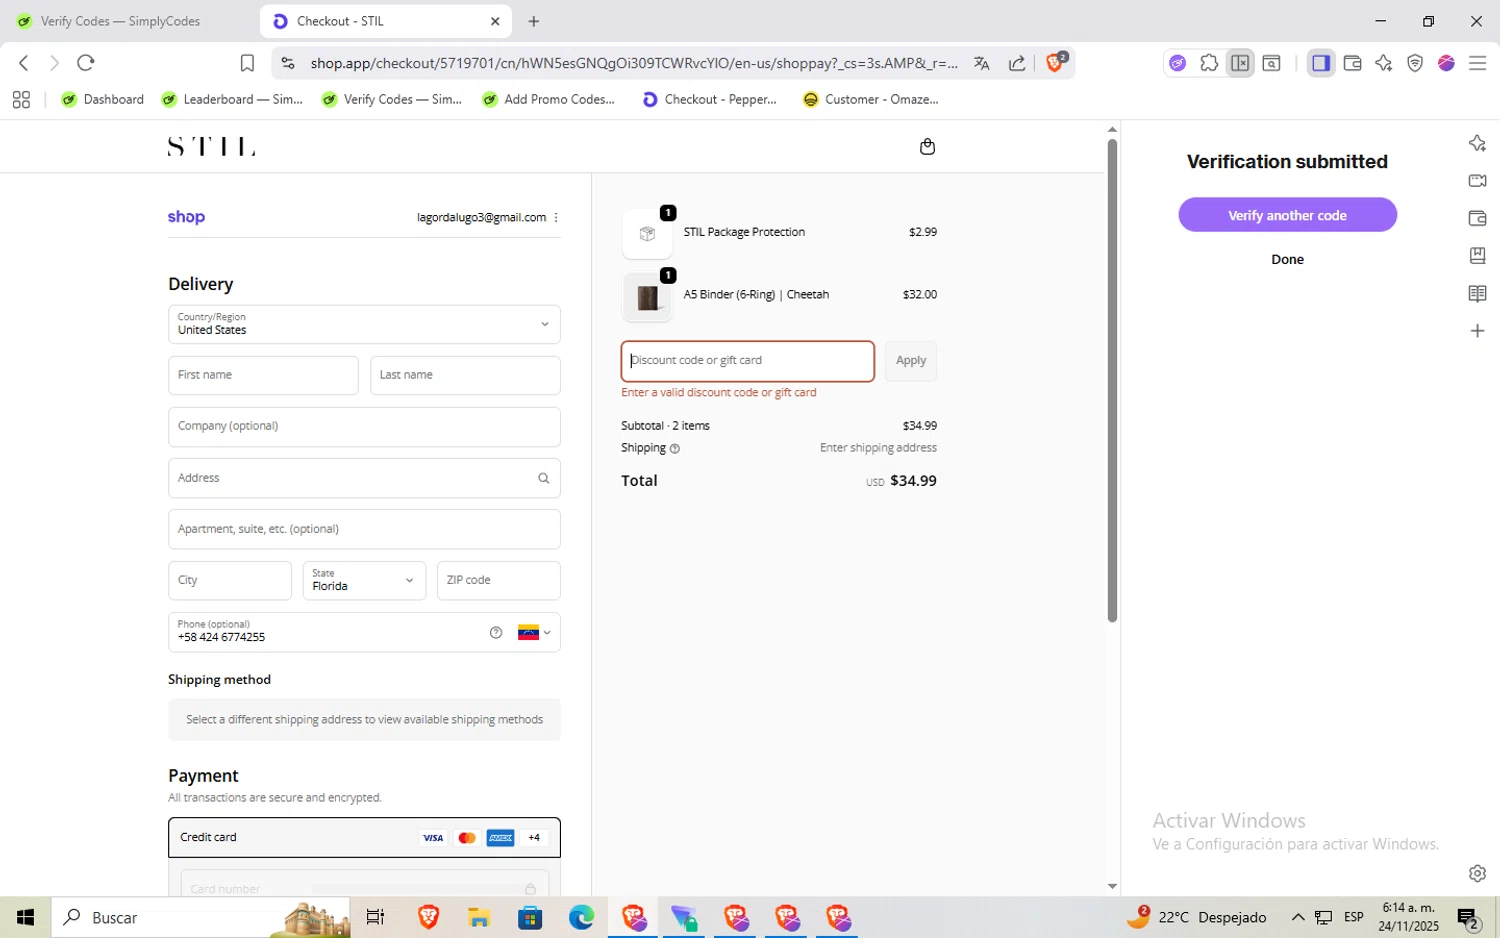Click the STIL store logo
This screenshot has height=938, width=1500.
(x=212, y=147)
